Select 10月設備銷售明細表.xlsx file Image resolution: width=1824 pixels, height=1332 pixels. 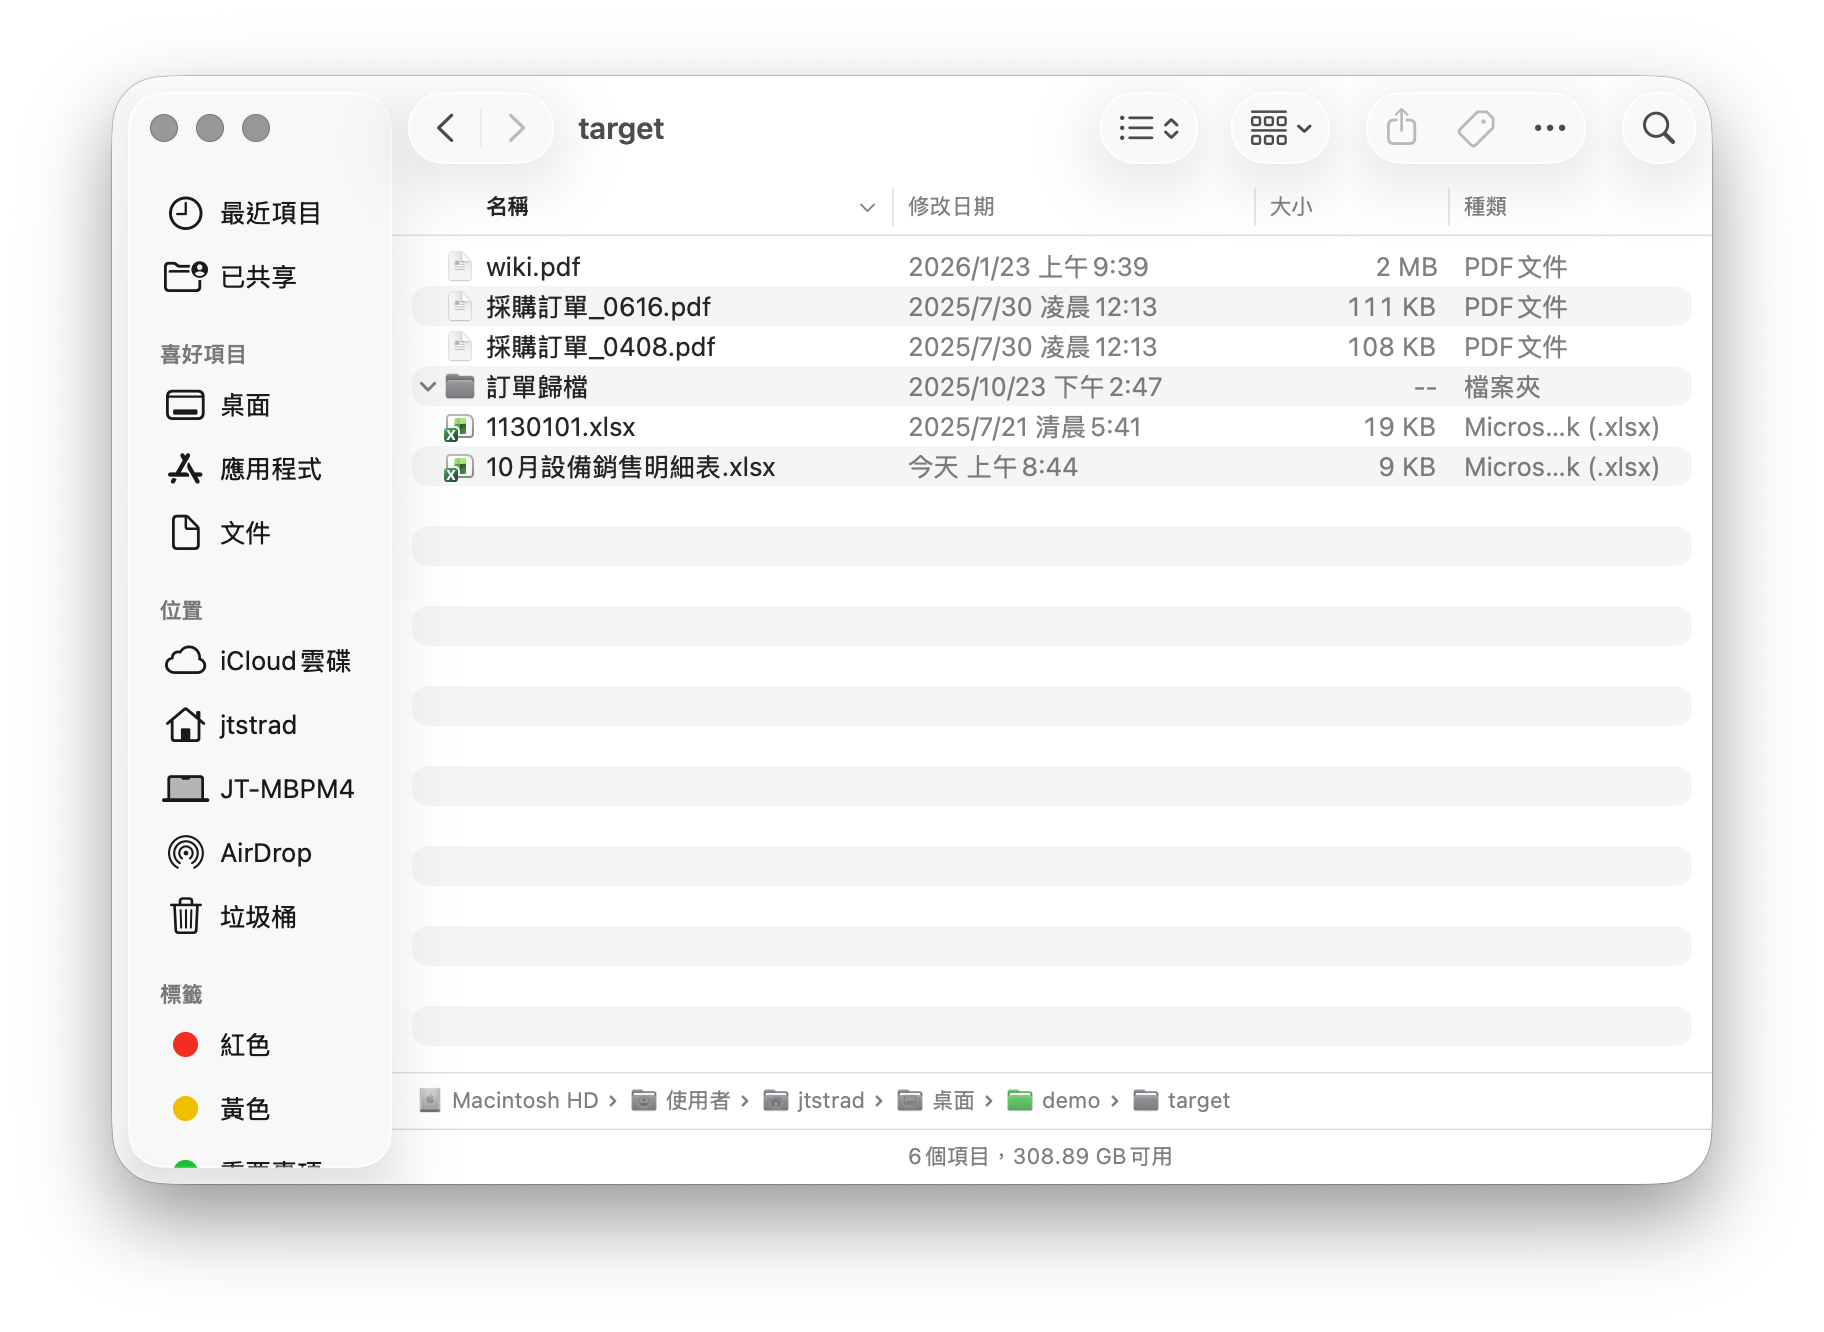tap(630, 467)
